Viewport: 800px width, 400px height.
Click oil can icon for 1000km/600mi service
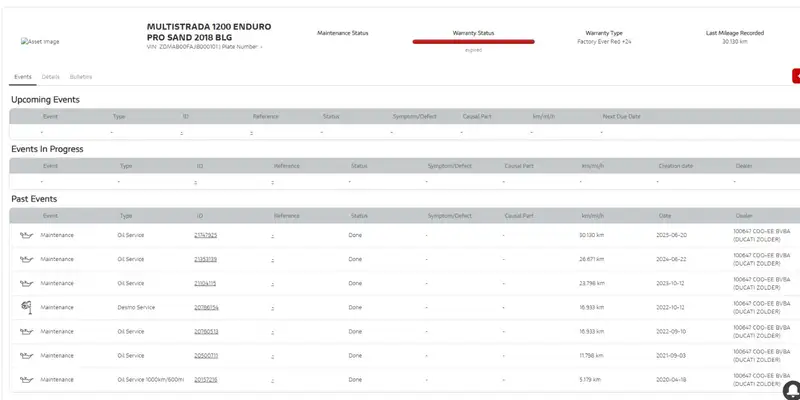(x=26, y=379)
